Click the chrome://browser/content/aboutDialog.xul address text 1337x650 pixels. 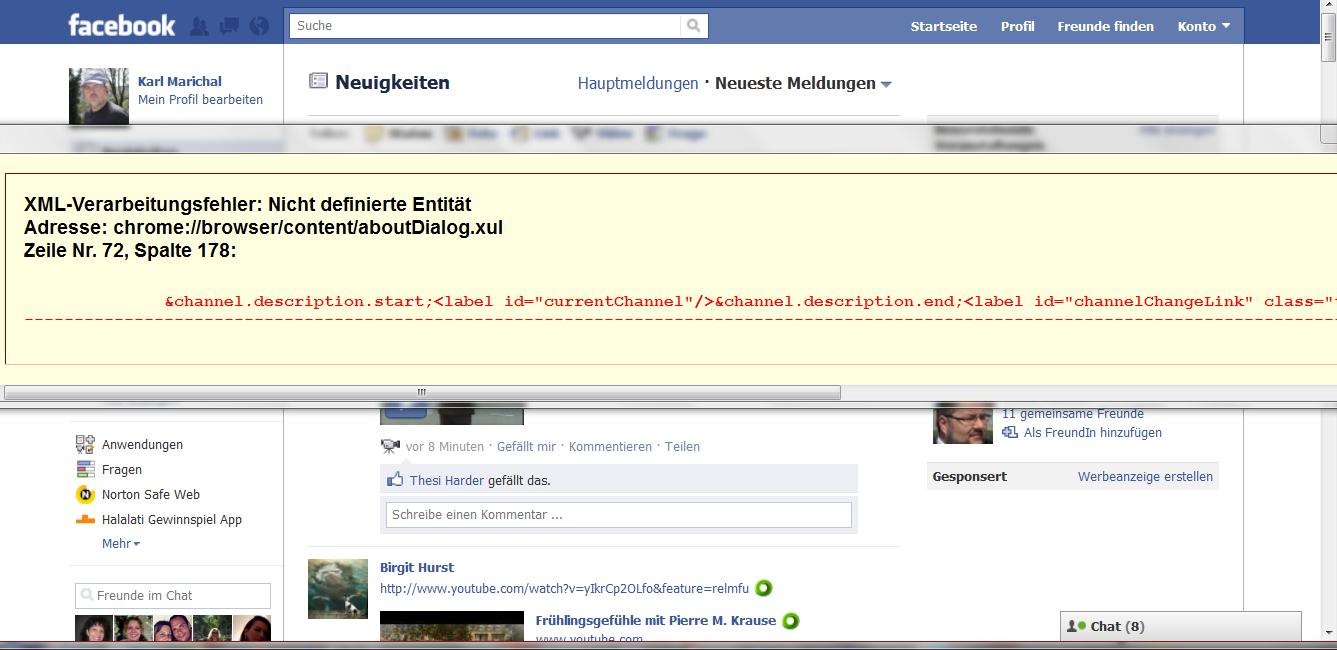308,227
